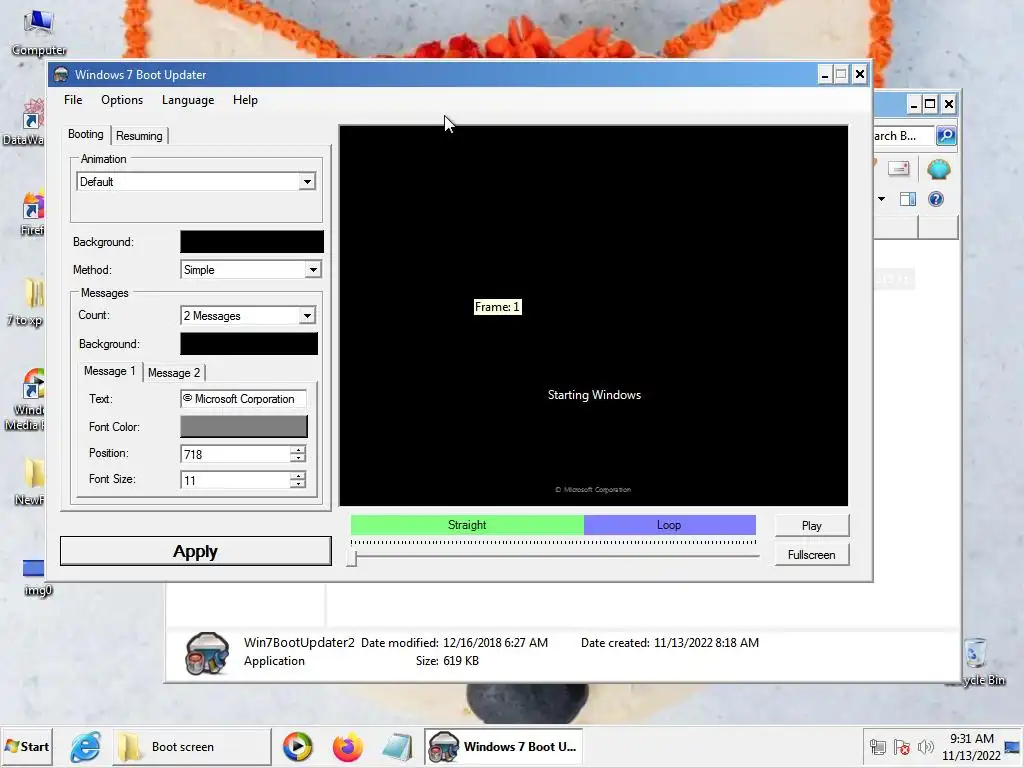Image resolution: width=1024 pixels, height=768 pixels.
Task: Click the Font Size field 11
Action: 234,480
